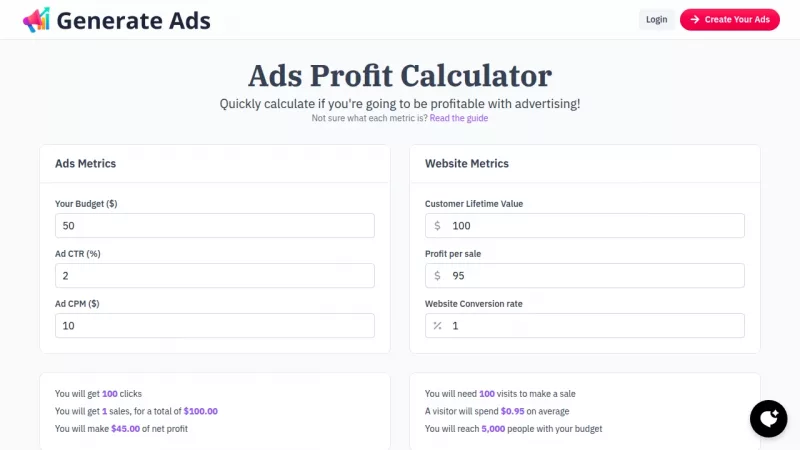Image resolution: width=800 pixels, height=450 pixels.
Task: Focus the Your Budget input field
Action: coord(215,226)
